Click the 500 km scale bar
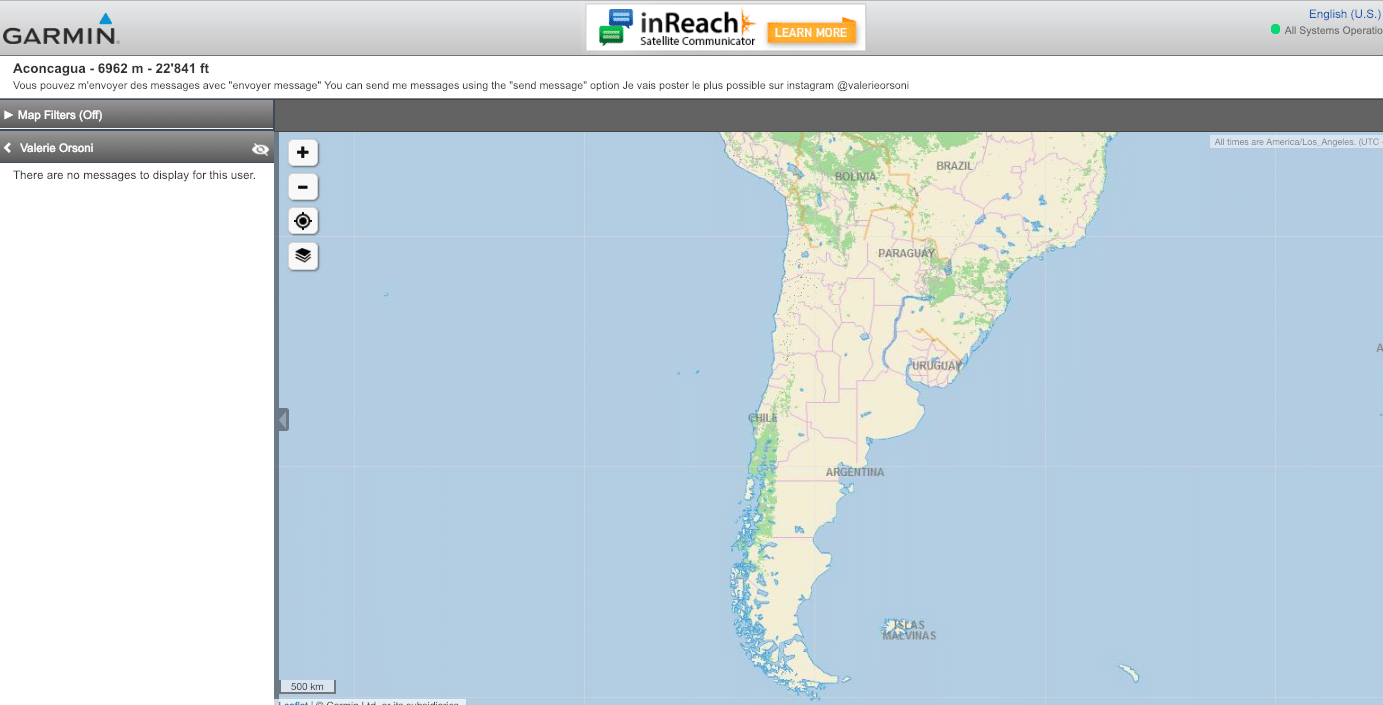This screenshot has width=1383, height=705. pos(307,686)
